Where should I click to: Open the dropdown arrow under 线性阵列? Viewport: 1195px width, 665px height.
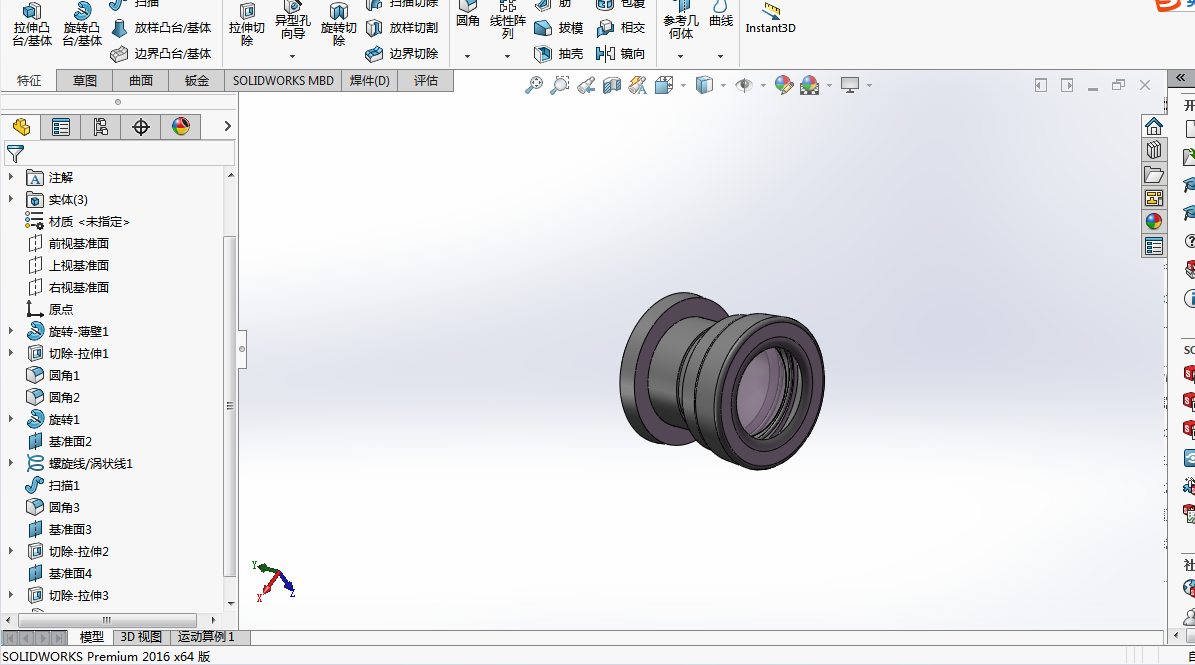(x=507, y=56)
